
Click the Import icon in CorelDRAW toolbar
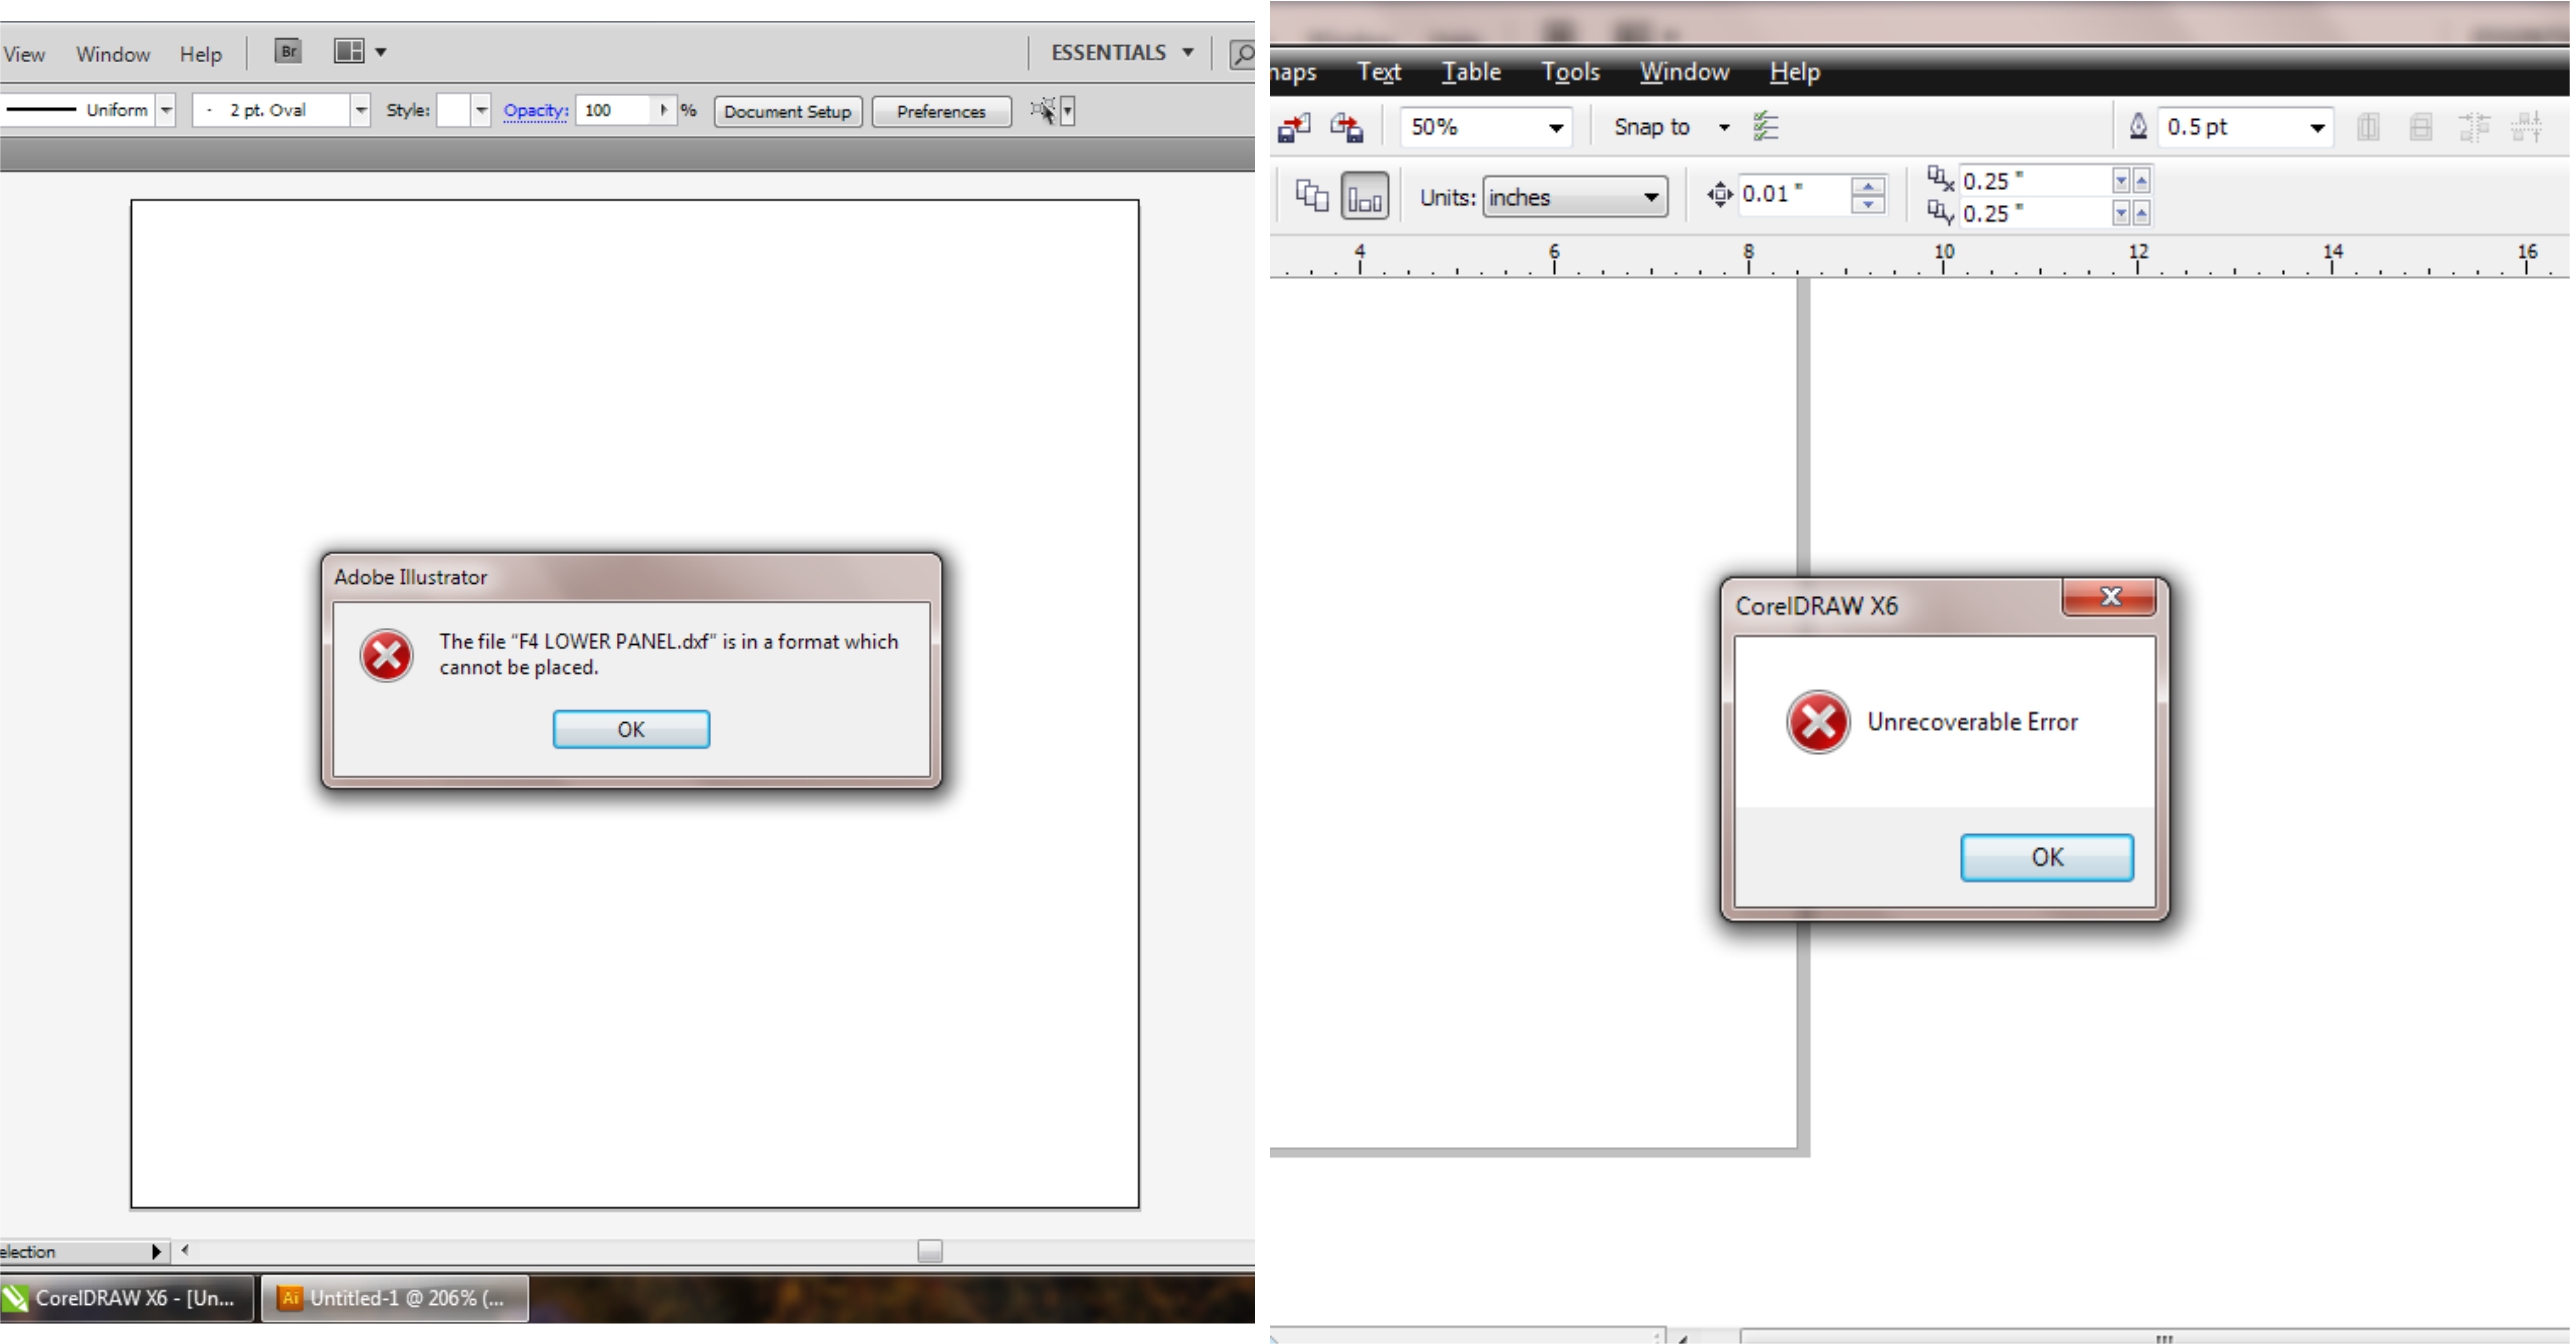click(1293, 127)
